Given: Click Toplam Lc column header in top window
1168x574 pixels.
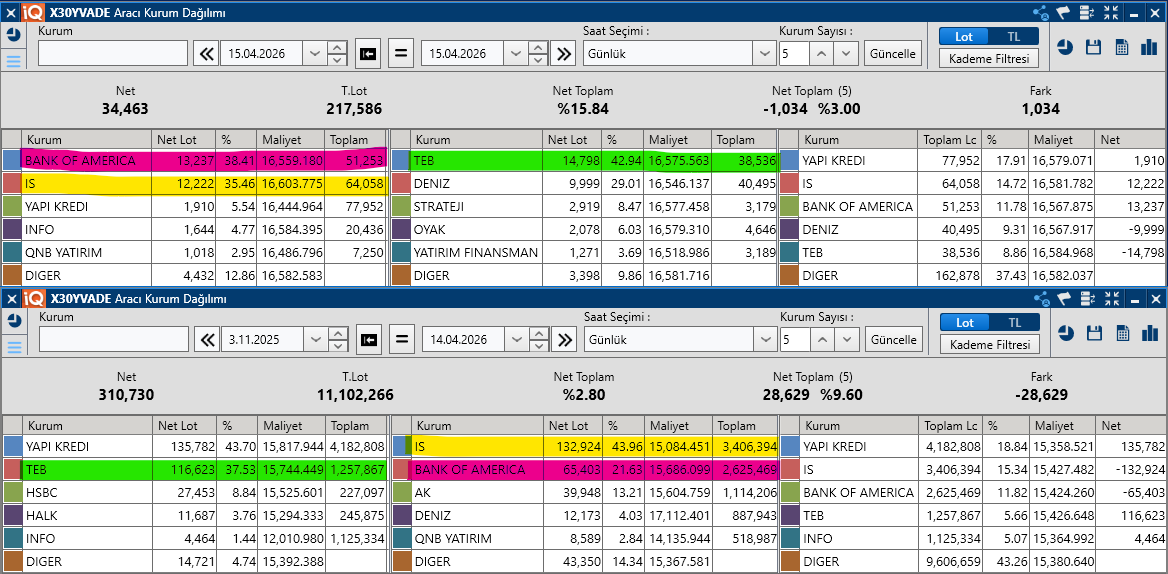Looking at the screenshot, I should tap(950, 139).
